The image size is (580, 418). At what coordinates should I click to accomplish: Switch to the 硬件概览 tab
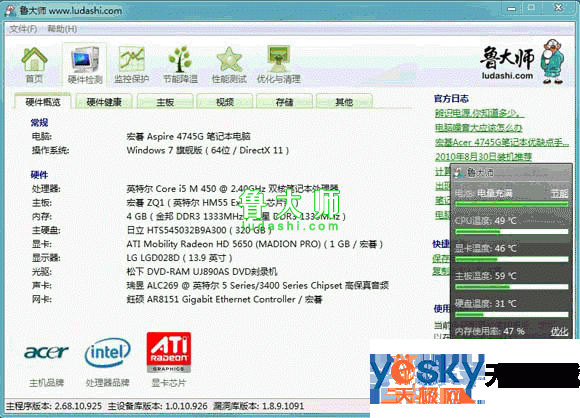(x=43, y=102)
